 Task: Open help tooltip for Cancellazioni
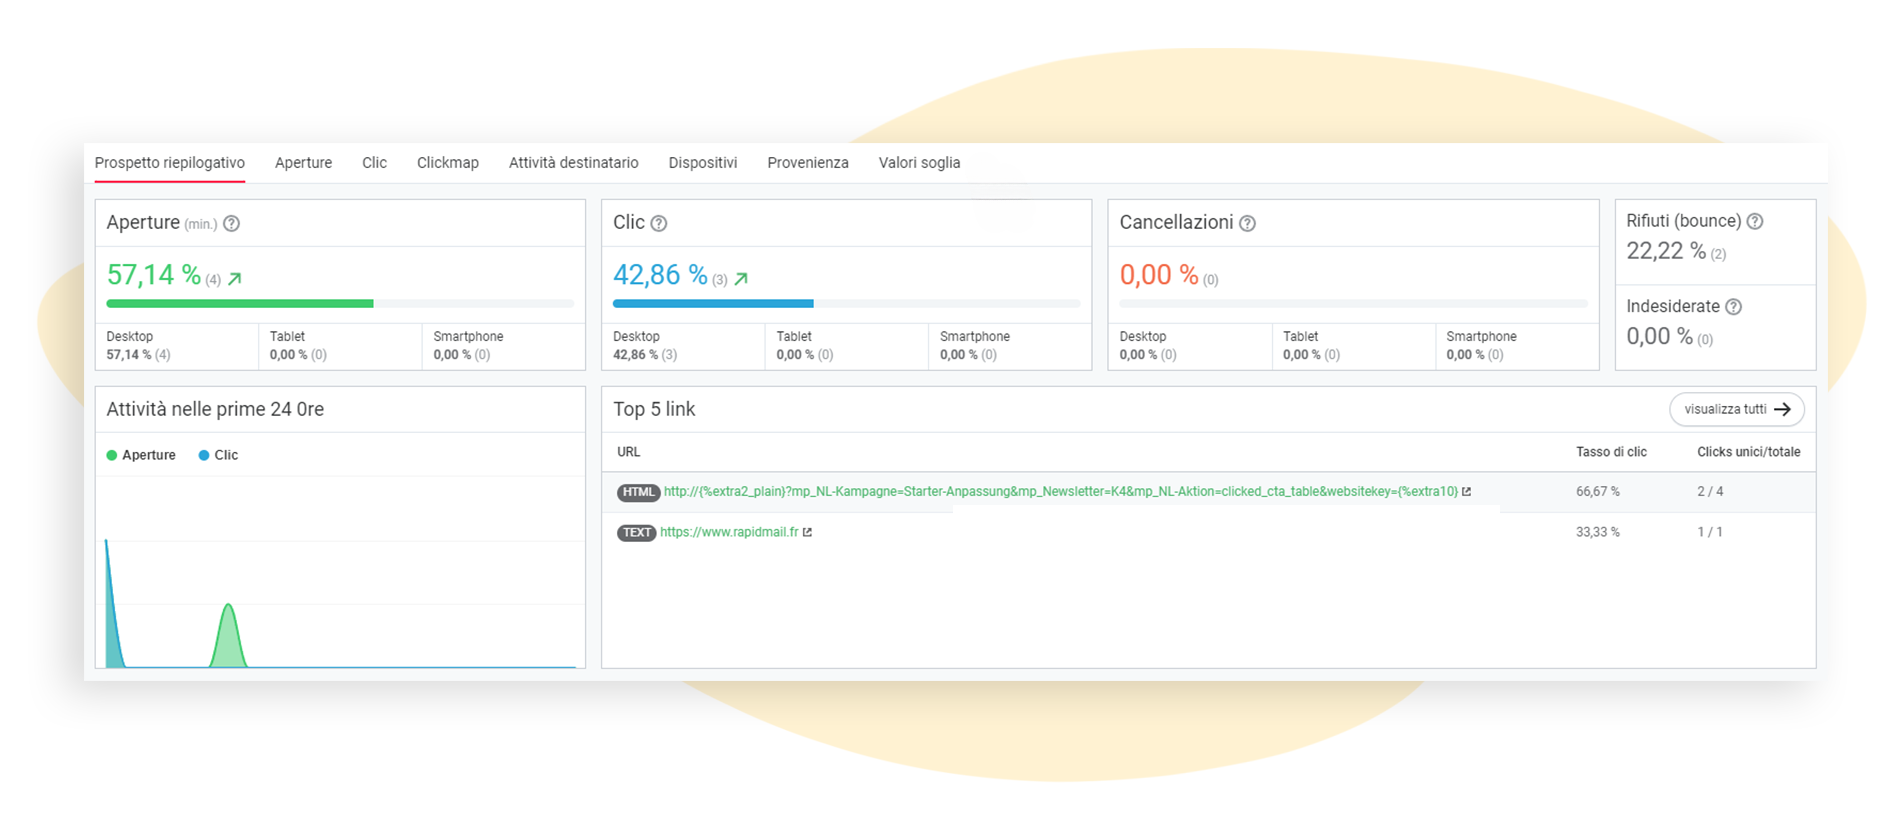[1247, 224]
